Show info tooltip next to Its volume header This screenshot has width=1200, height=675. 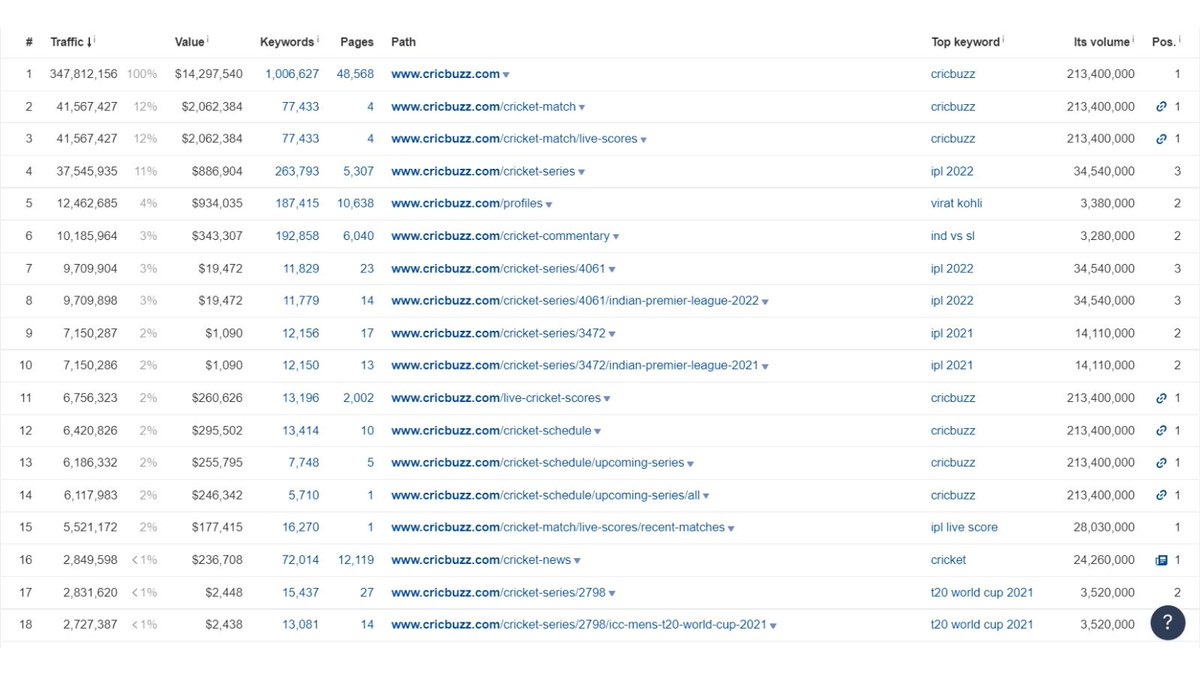1133,40
